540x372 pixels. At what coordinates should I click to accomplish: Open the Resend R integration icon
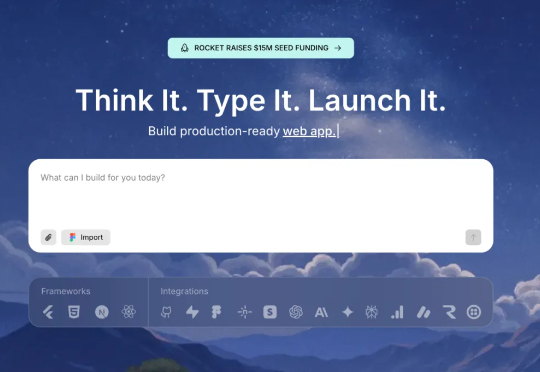pyautogui.click(x=449, y=312)
